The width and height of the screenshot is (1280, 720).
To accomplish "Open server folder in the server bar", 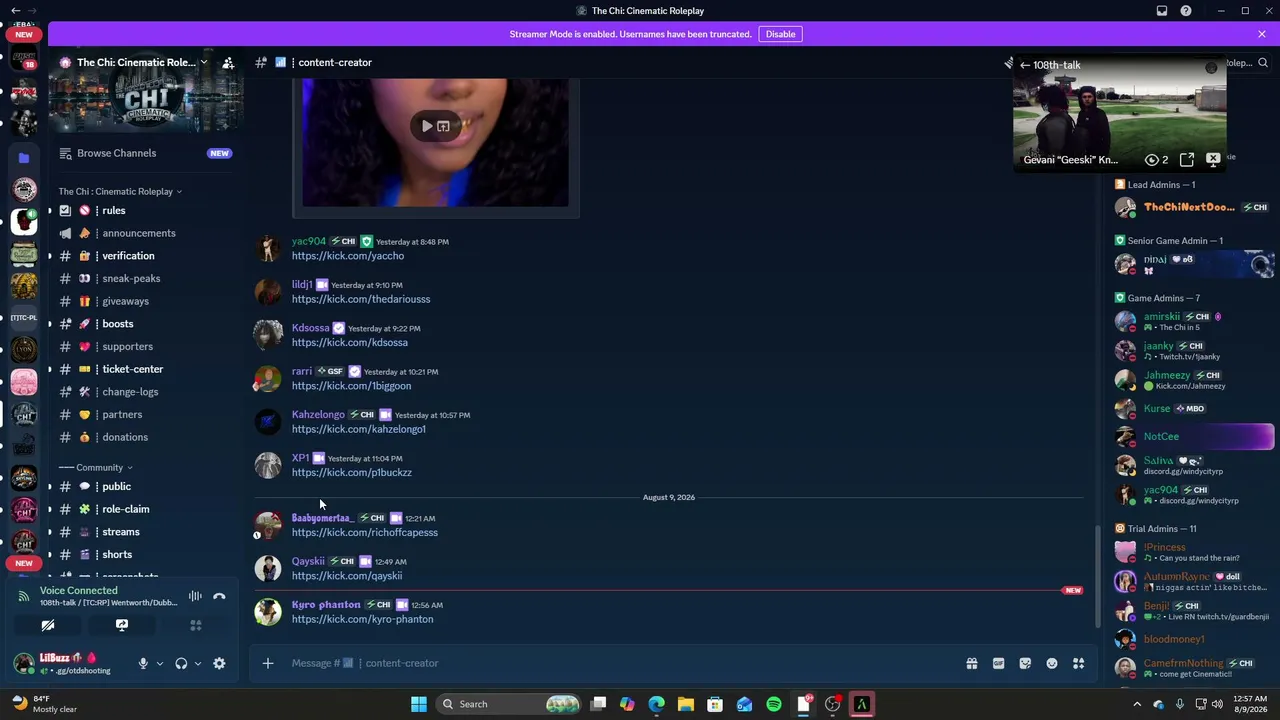I will point(24,158).
